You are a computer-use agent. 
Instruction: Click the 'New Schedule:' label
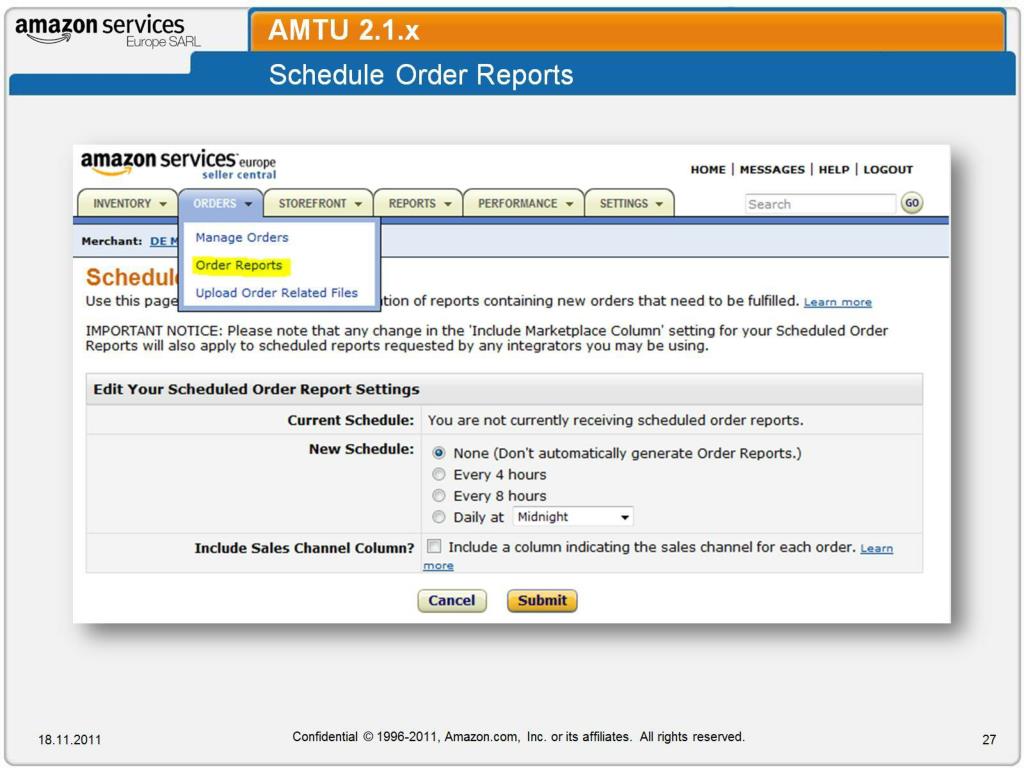click(x=361, y=449)
